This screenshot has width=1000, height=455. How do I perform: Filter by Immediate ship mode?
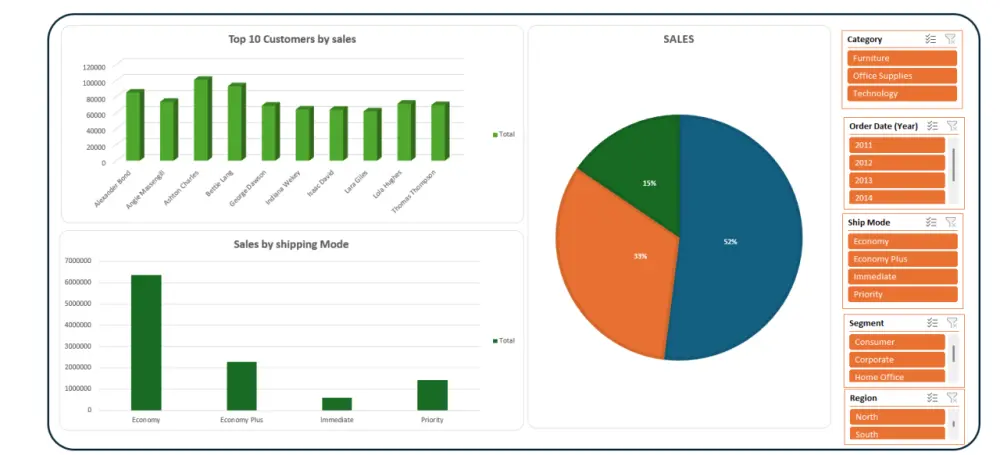[x=903, y=276]
